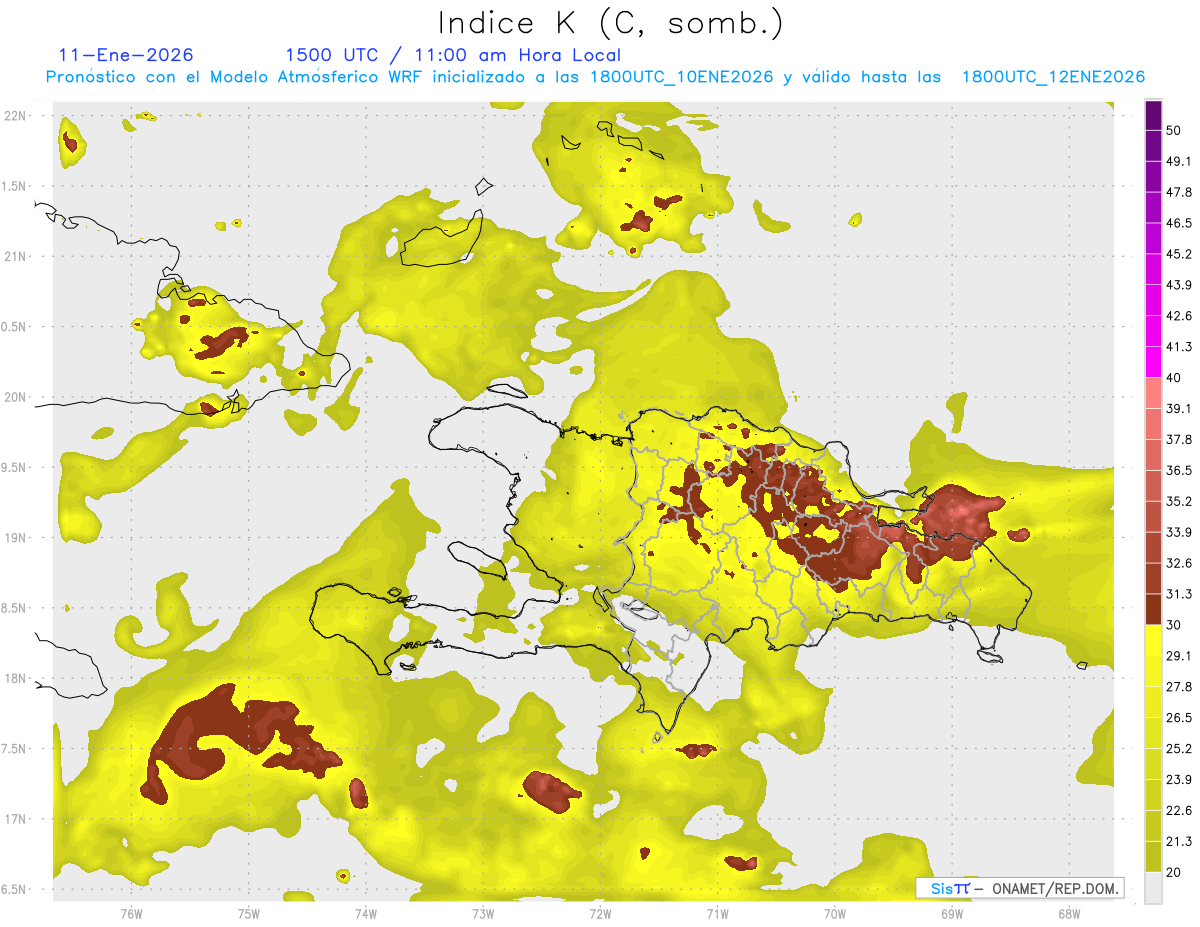
Task: Click the colorbar value 46.5
Action: click(x=1179, y=223)
